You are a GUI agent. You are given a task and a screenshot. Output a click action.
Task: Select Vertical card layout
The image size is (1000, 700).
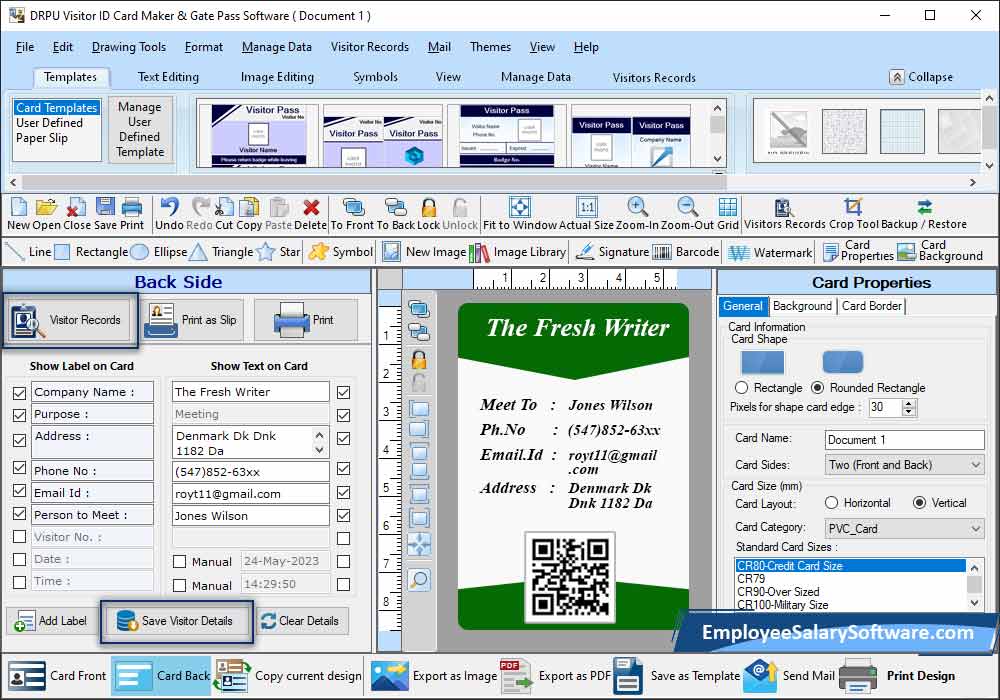coord(919,503)
